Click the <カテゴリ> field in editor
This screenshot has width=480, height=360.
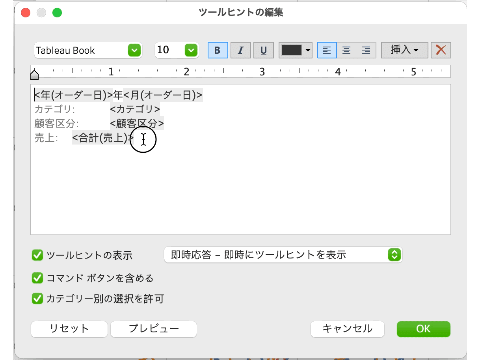[x=135, y=109]
